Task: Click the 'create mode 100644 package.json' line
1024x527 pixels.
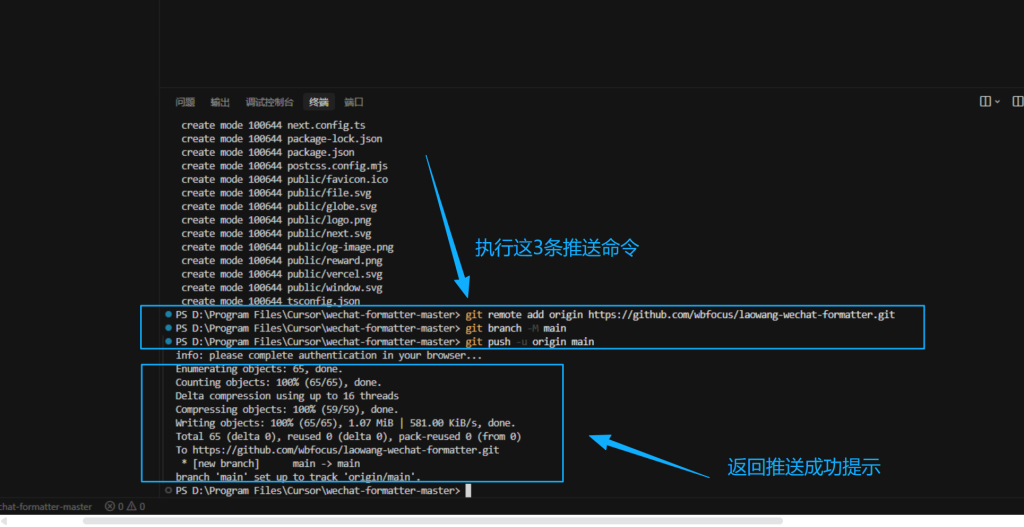Action: point(268,152)
